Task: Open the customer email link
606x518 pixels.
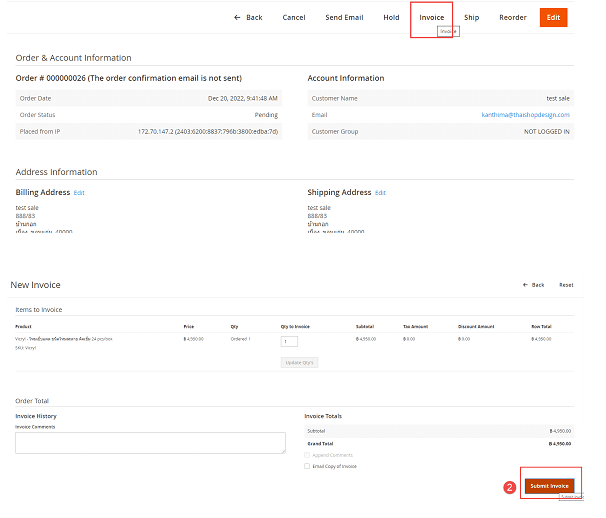Action: pyautogui.click(x=525, y=115)
